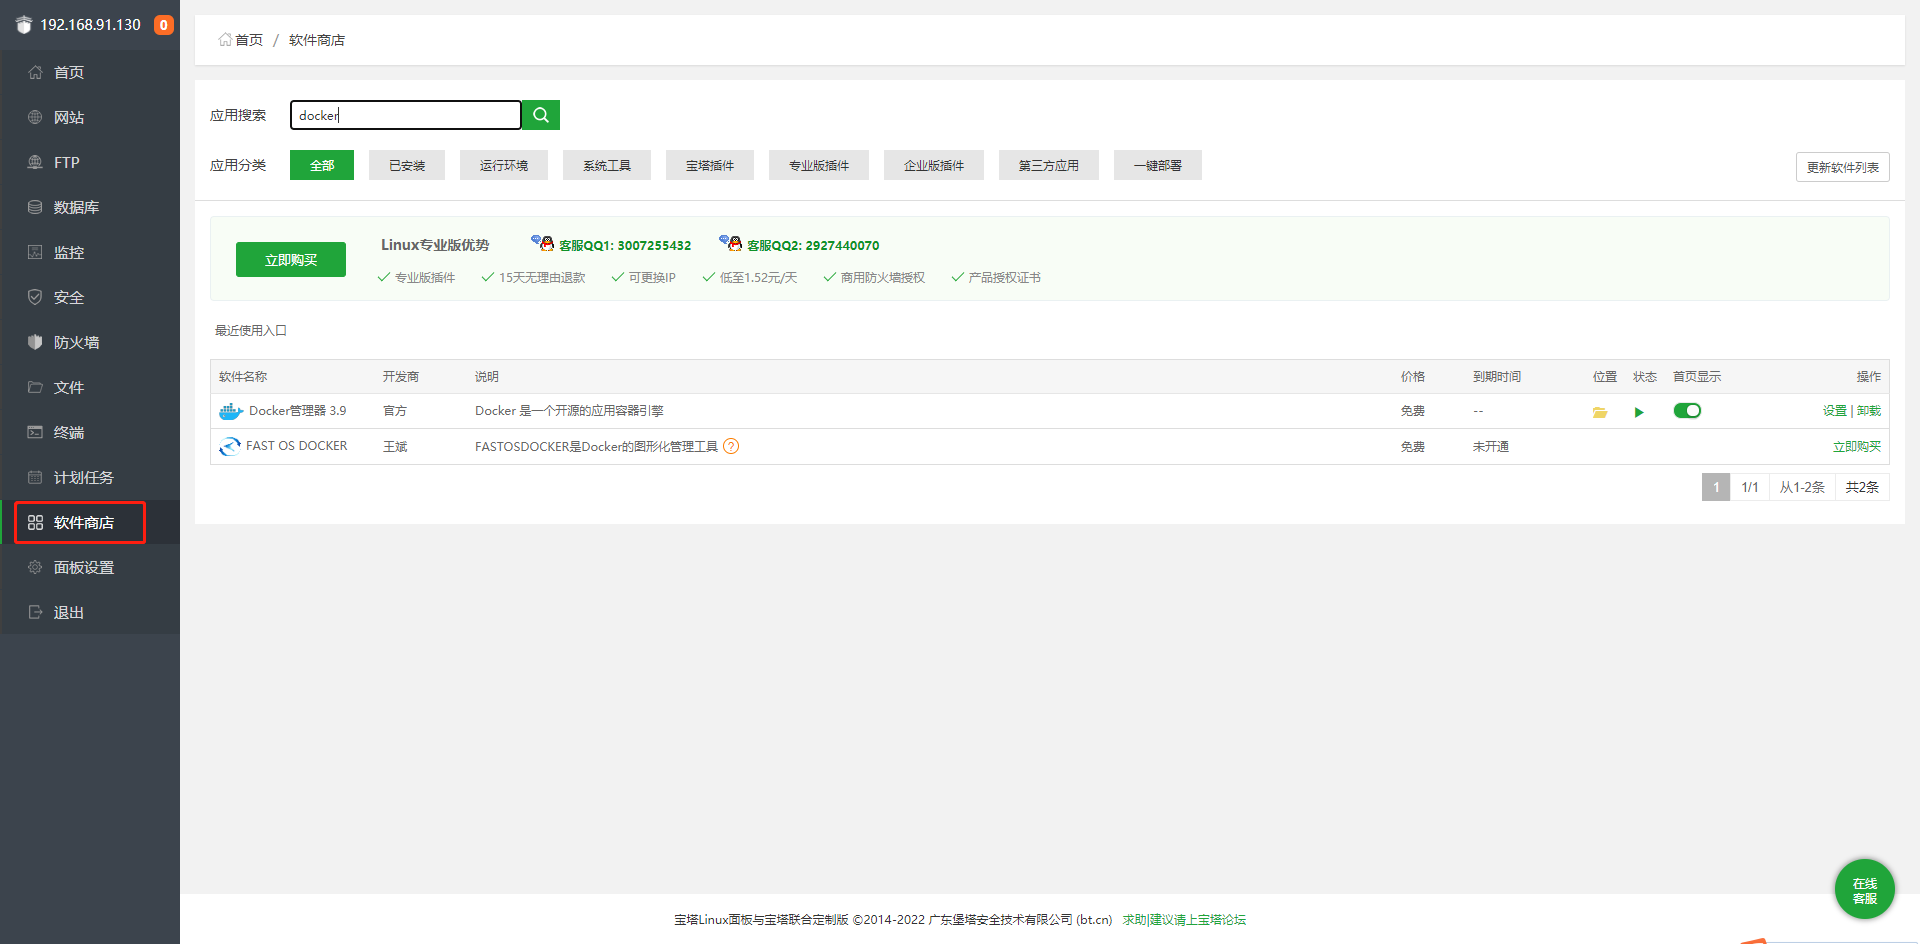This screenshot has height=944, width=1920.
Task: Select the 运行环境 category tab
Action: 504,165
